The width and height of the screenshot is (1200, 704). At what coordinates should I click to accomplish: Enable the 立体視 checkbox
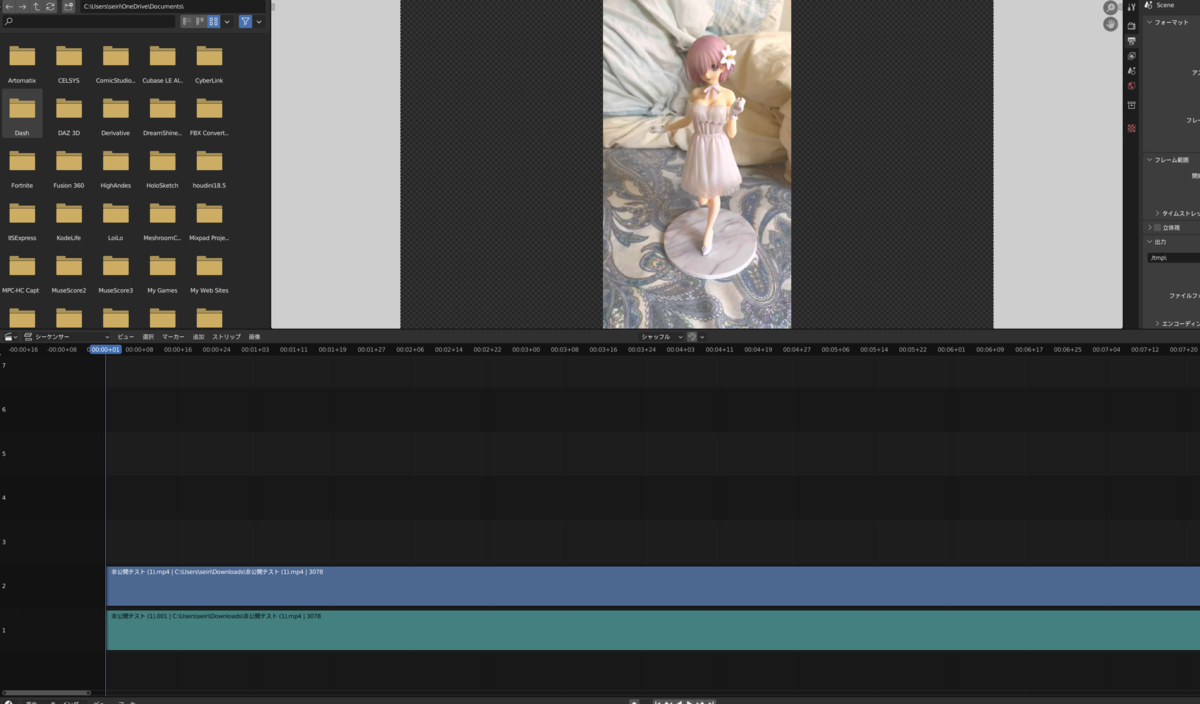1158,227
